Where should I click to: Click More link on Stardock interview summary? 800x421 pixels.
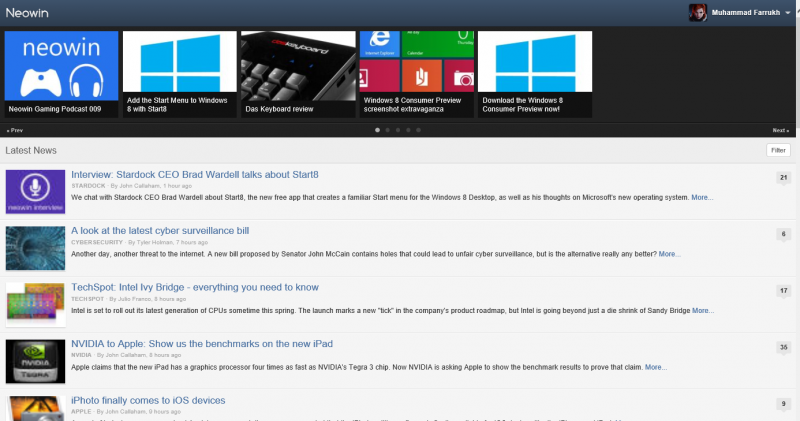coord(702,197)
